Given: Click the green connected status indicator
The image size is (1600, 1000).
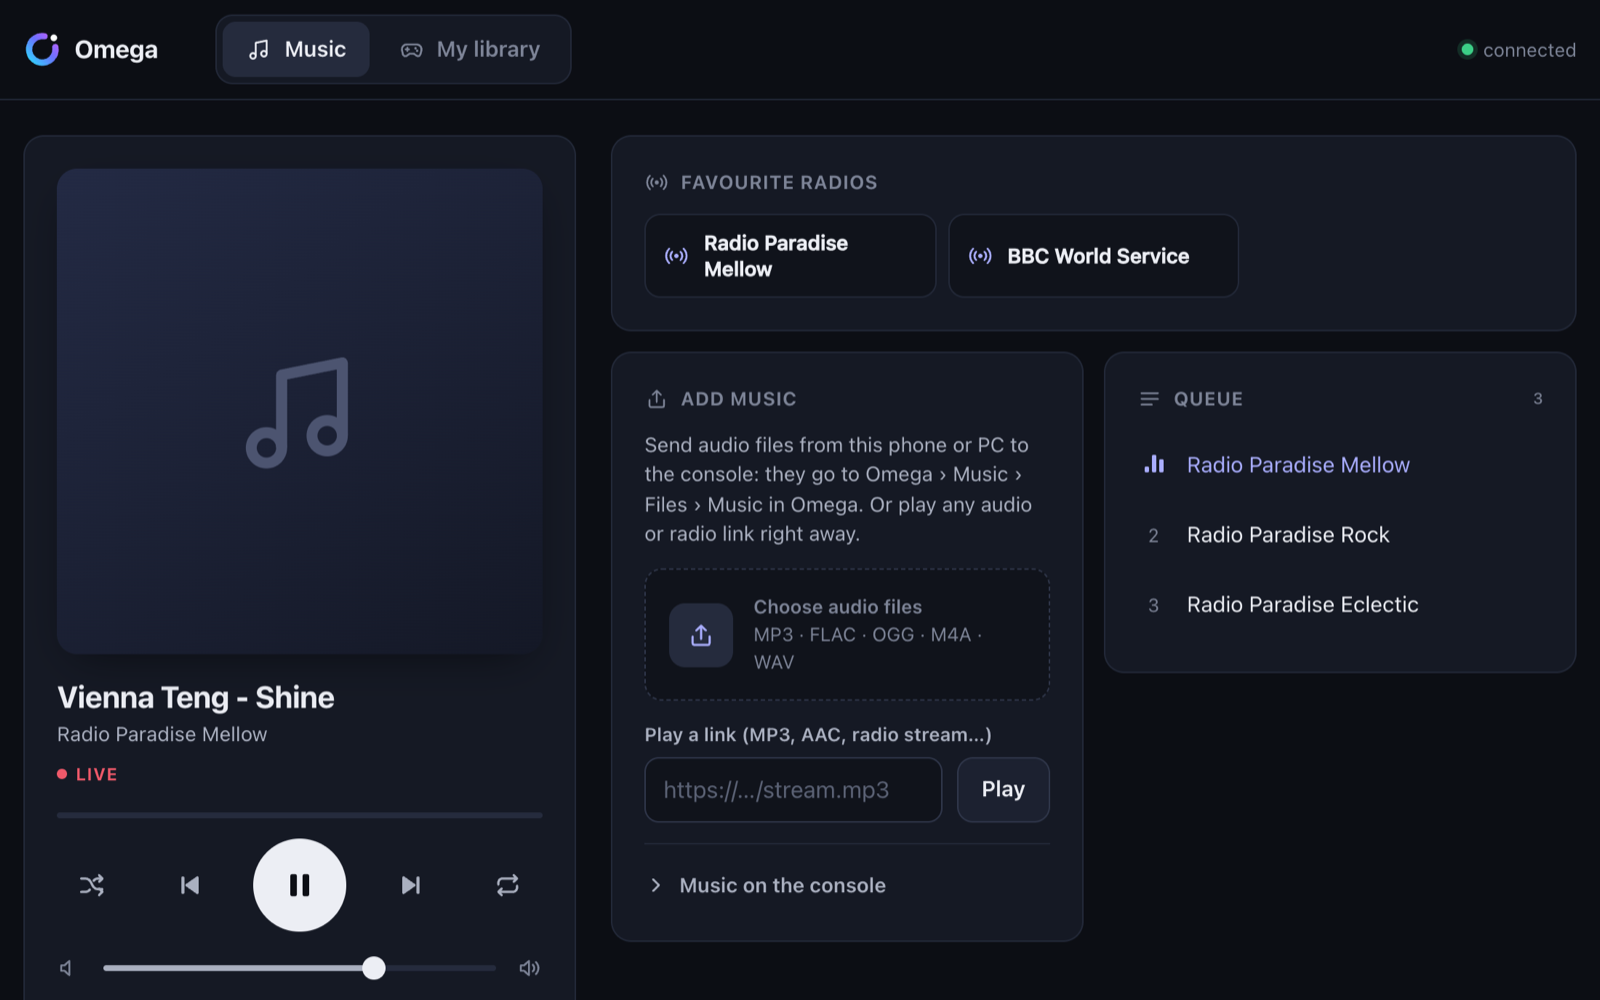Looking at the screenshot, I should coord(1467,49).
